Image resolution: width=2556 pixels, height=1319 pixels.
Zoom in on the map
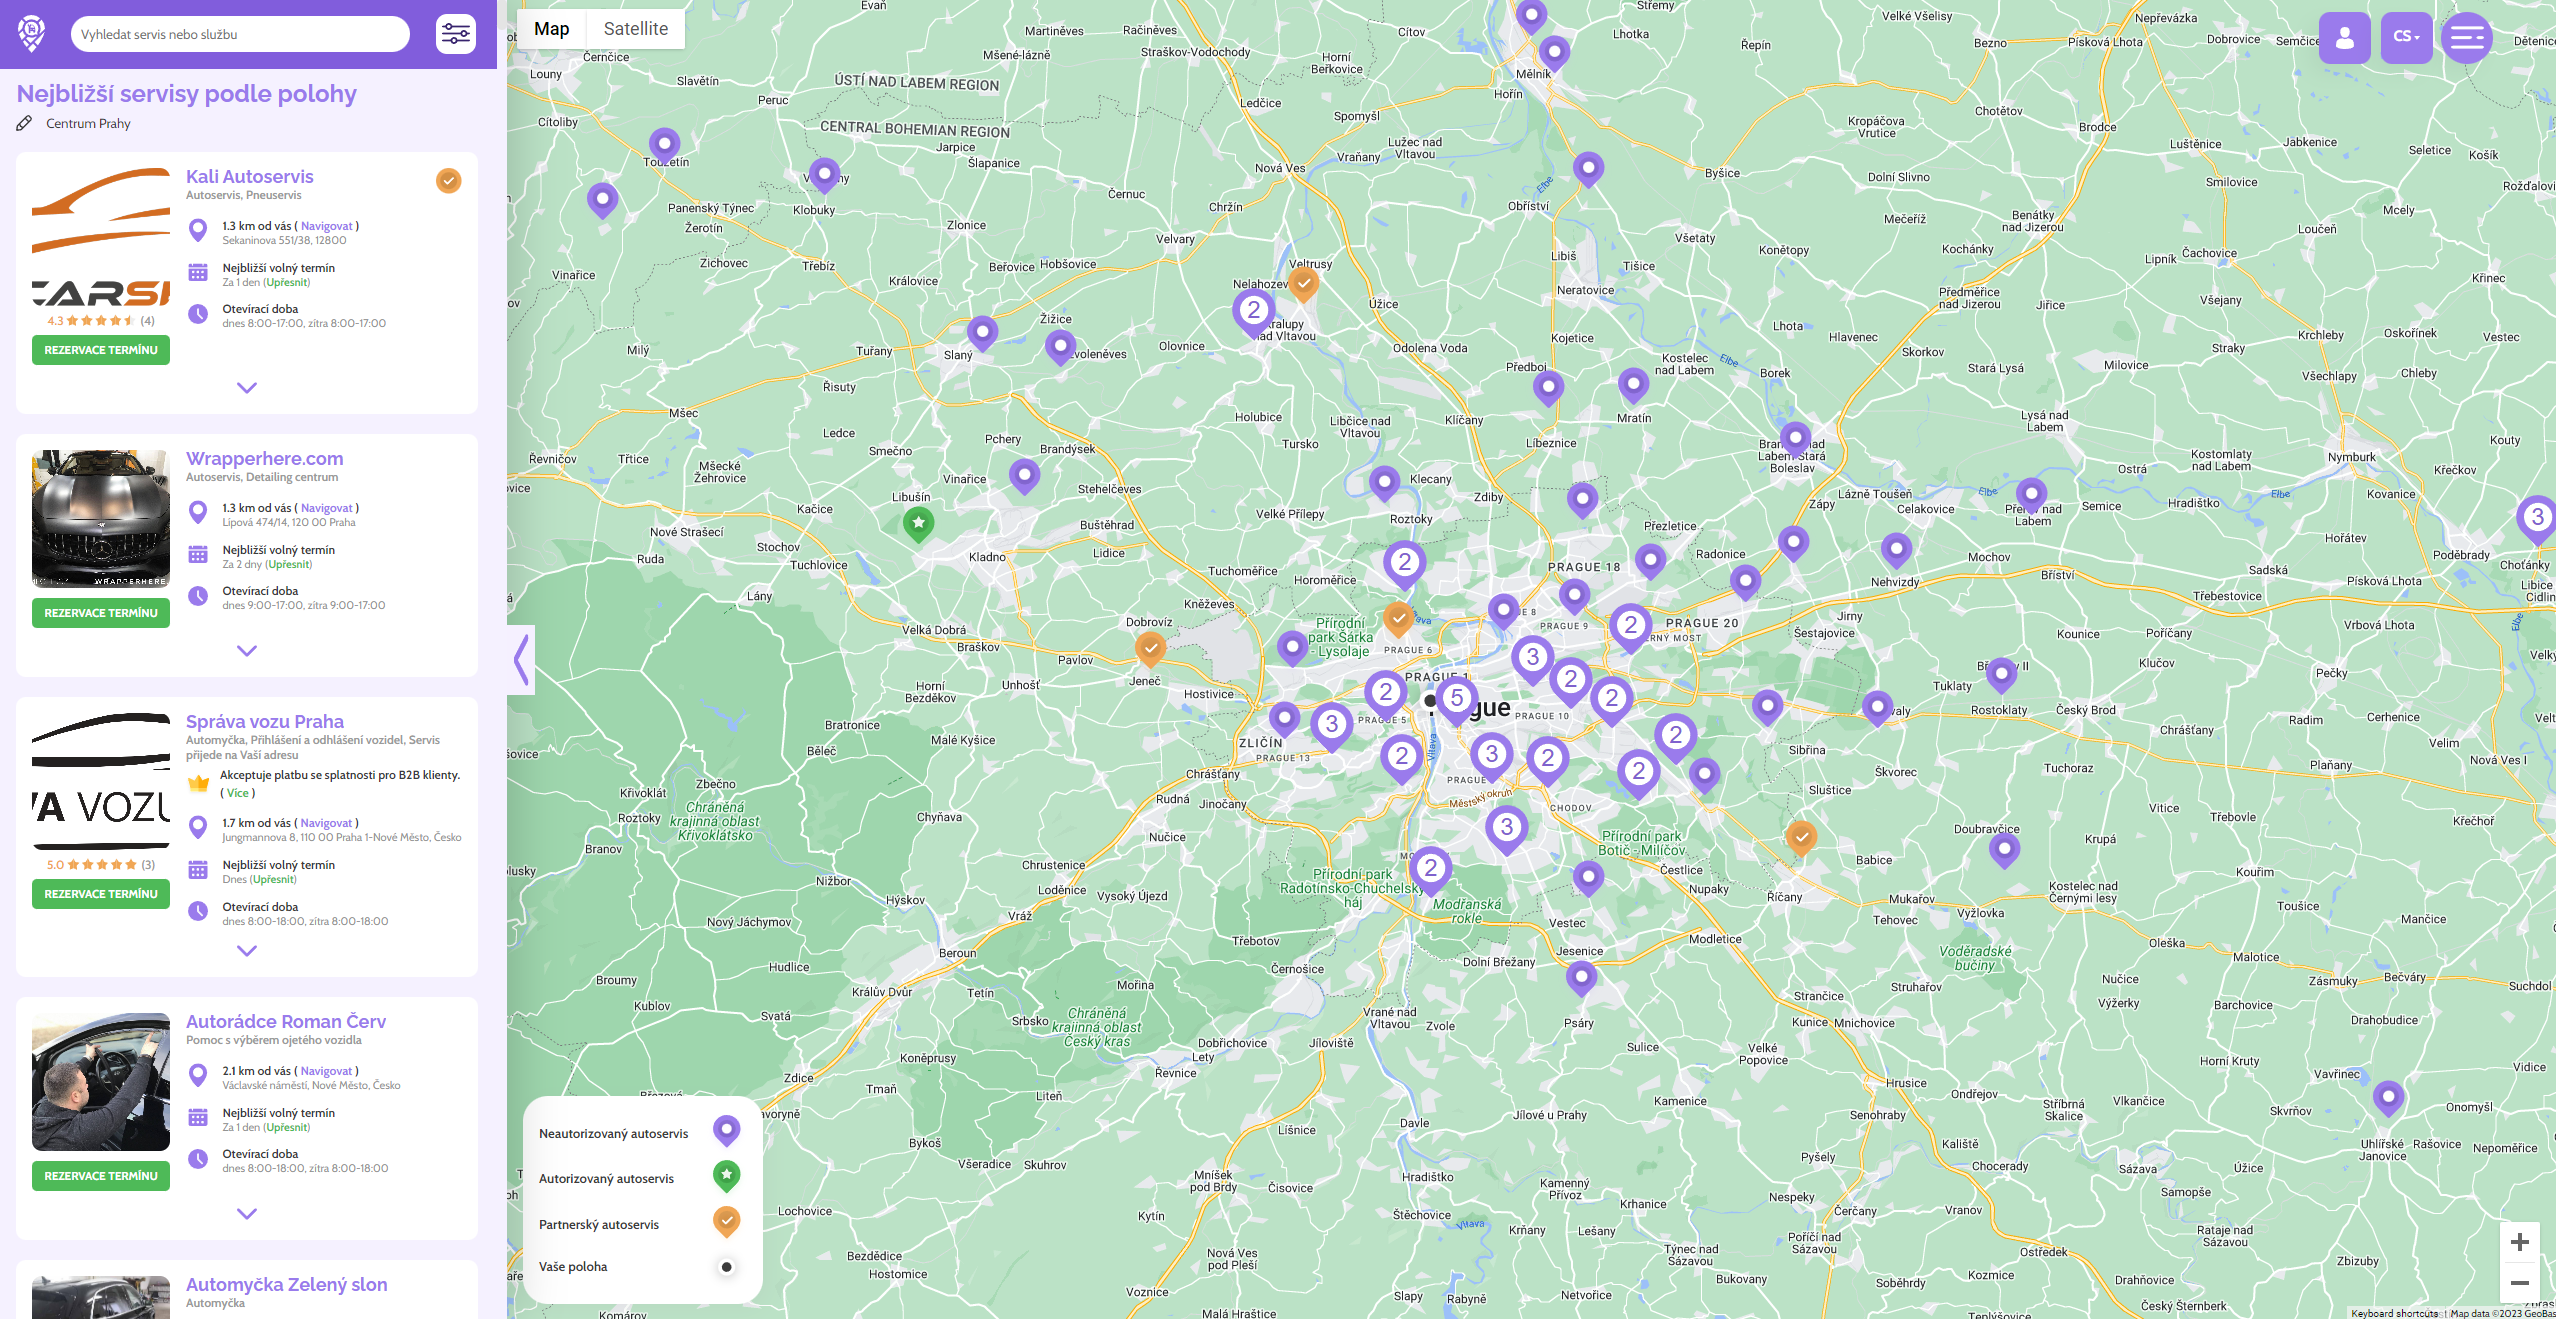2520,1242
